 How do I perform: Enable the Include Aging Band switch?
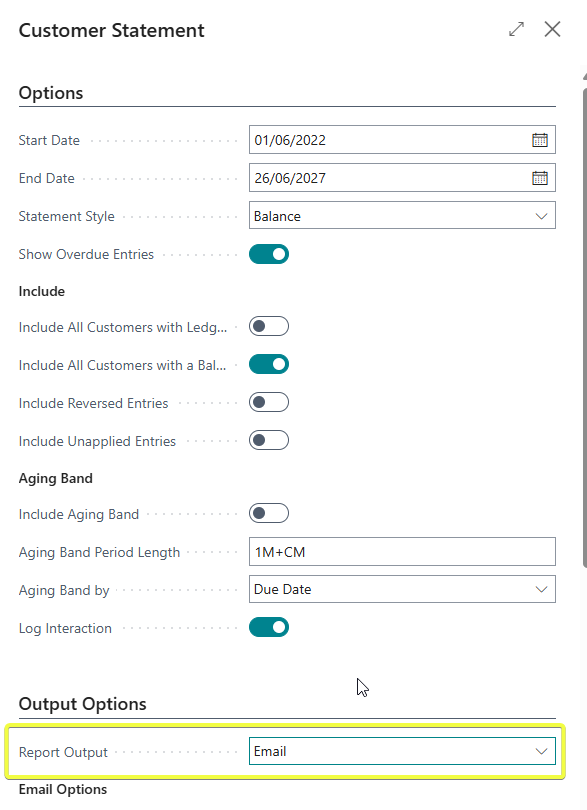point(269,513)
